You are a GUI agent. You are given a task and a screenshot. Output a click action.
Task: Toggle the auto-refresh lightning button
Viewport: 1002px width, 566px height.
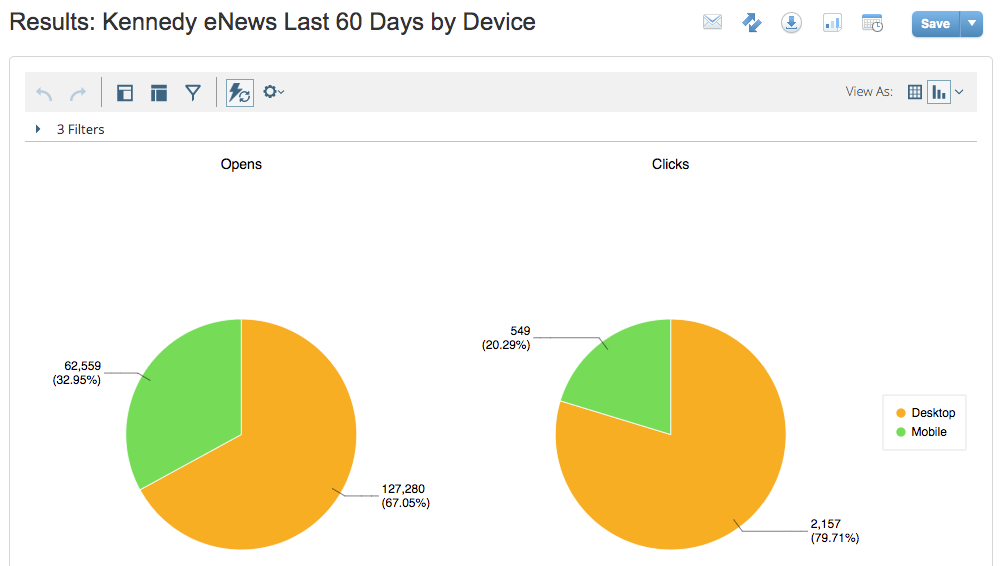click(240, 93)
